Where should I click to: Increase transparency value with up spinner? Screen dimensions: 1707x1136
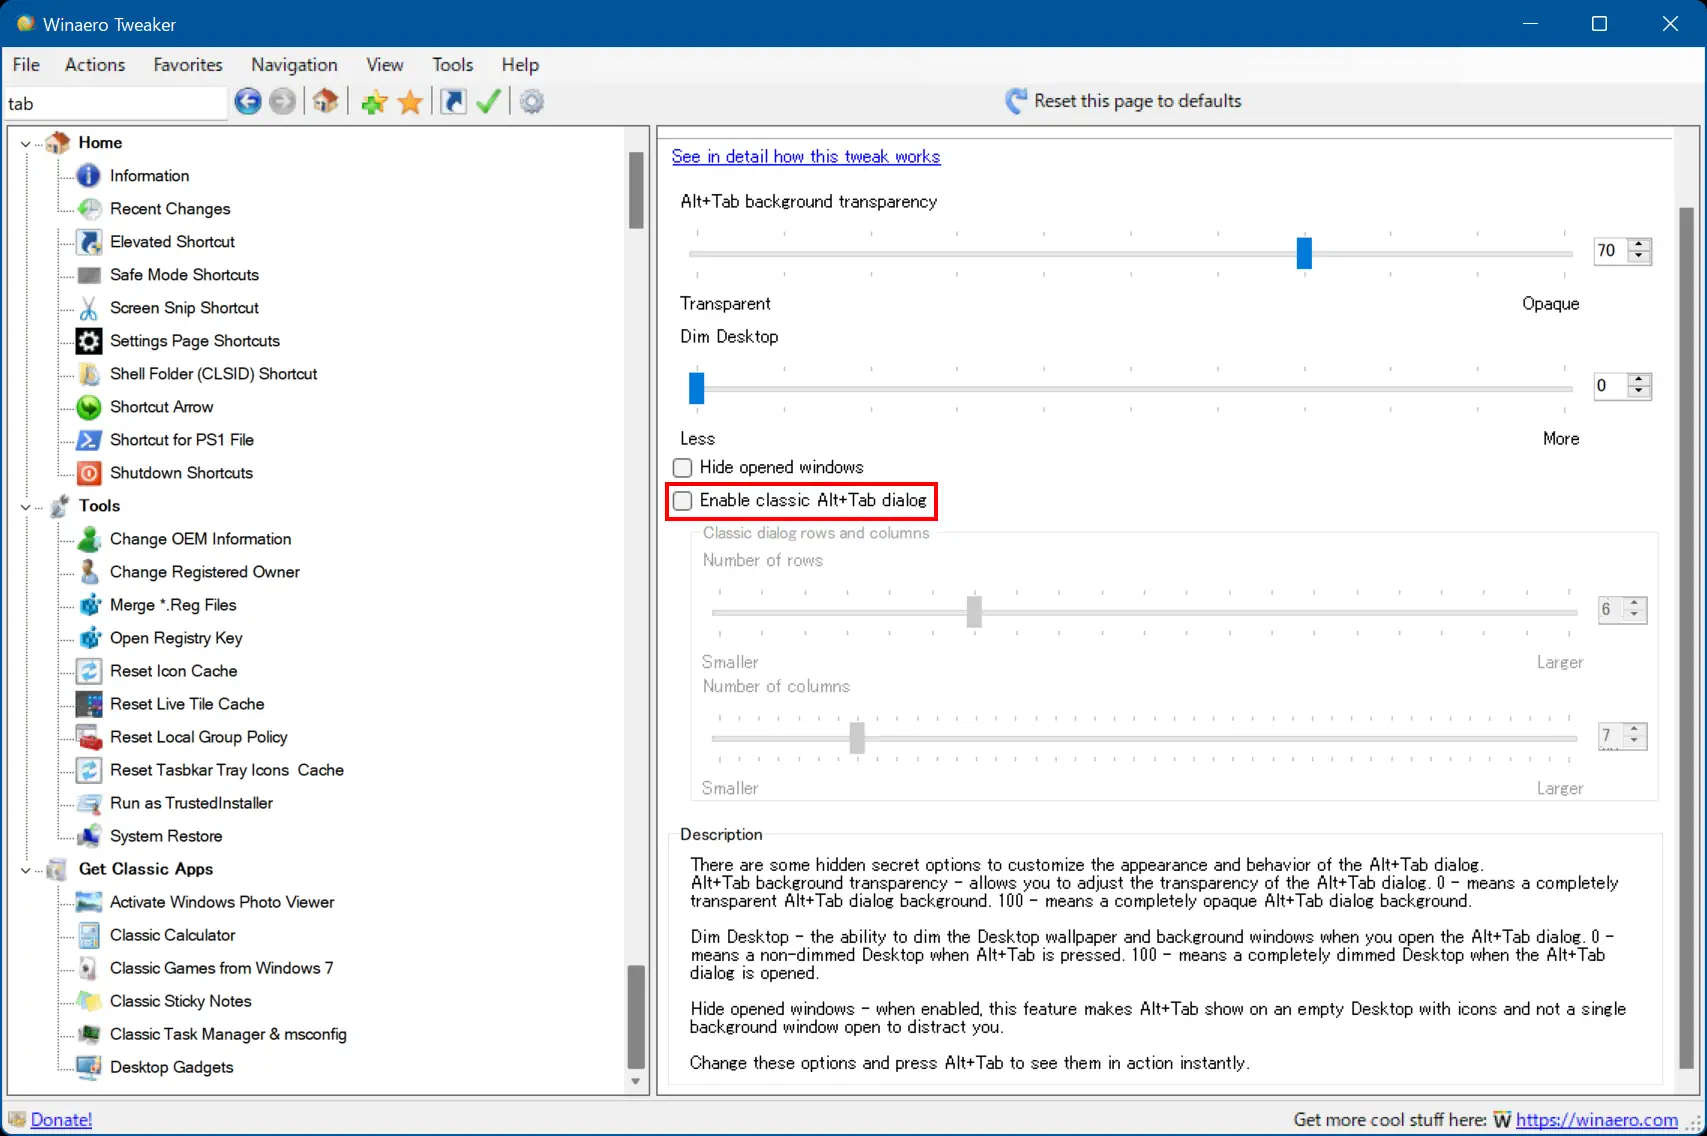(x=1638, y=244)
